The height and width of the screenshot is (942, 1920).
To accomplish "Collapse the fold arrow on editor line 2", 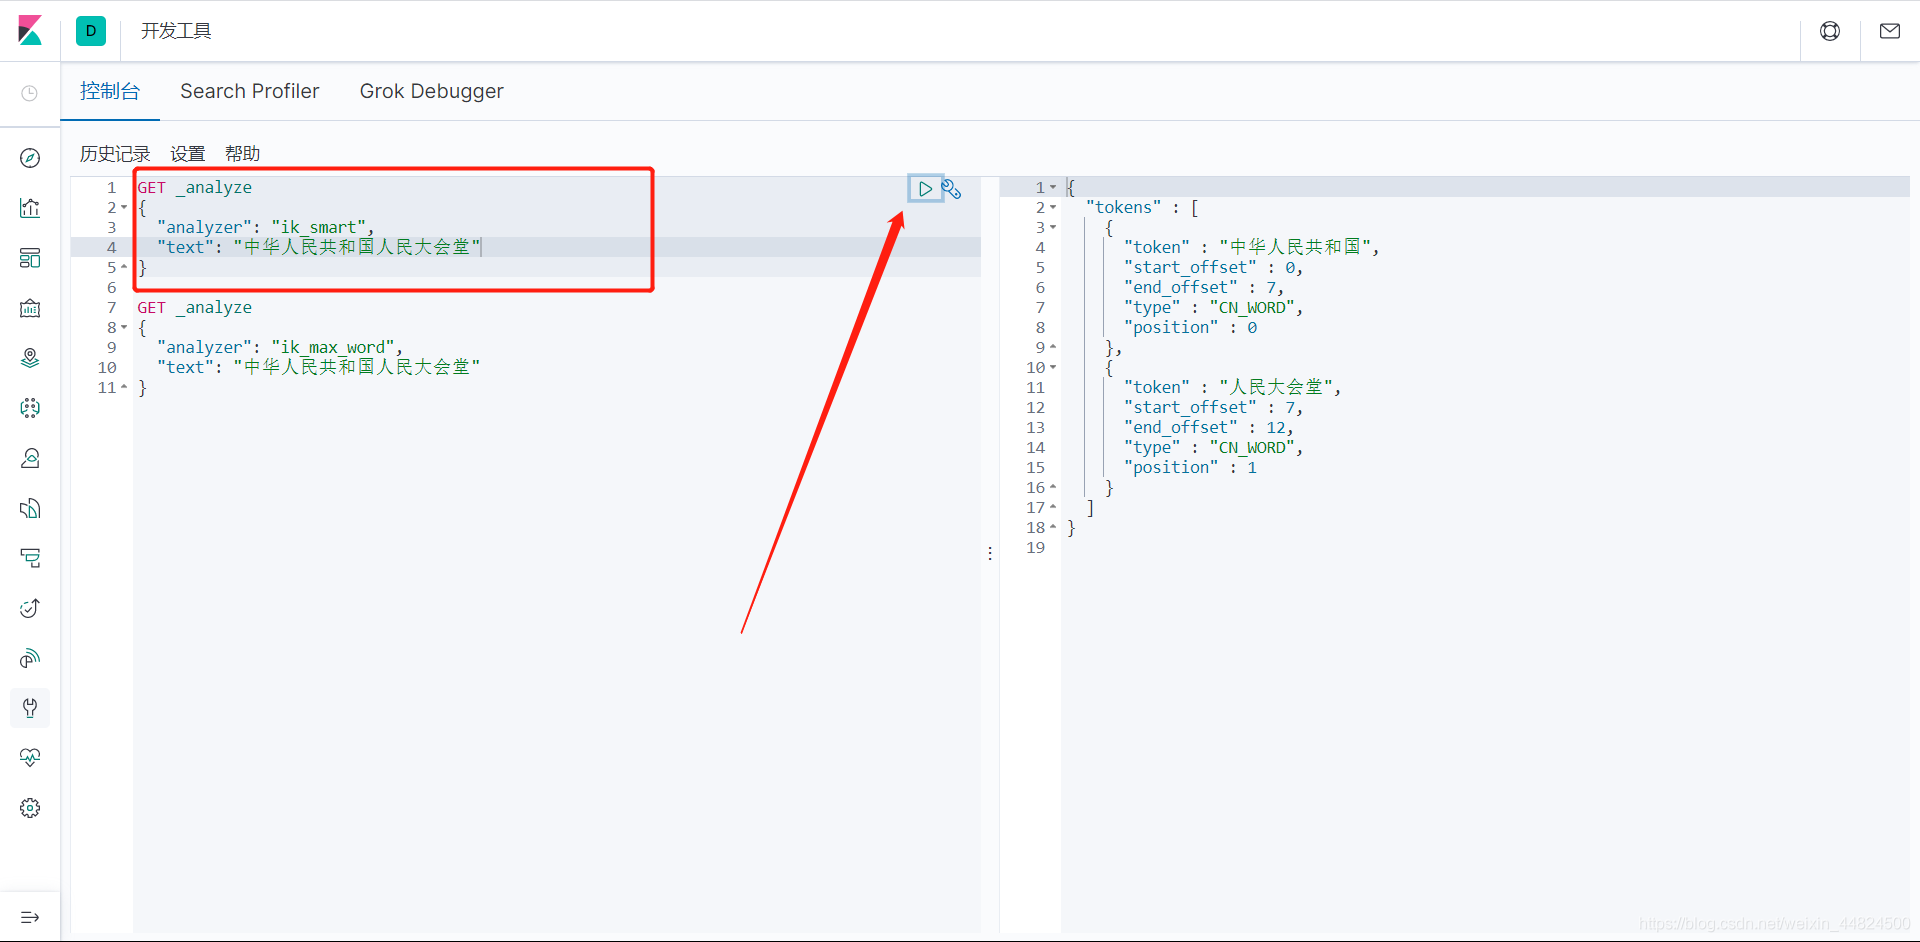I will pyautogui.click(x=124, y=208).
